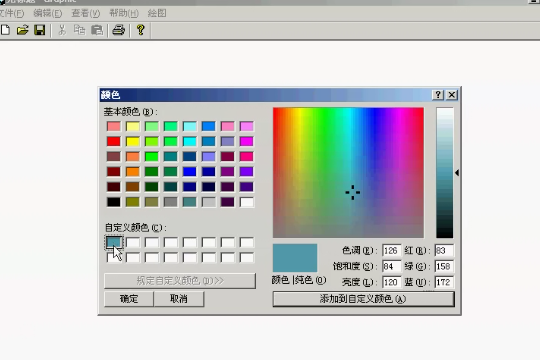The image size is (540, 360).
Task: Click the 确定 button
Action: click(x=129, y=299)
